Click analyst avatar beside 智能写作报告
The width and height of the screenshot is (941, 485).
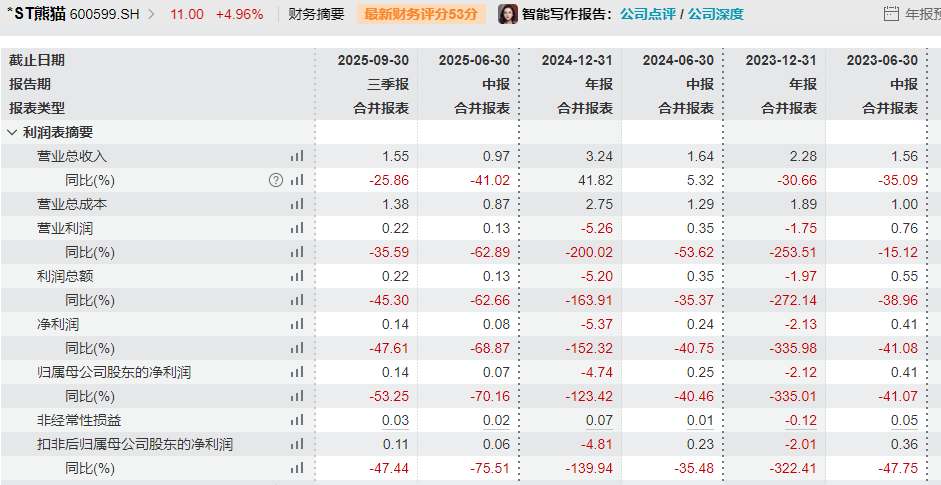click(508, 14)
